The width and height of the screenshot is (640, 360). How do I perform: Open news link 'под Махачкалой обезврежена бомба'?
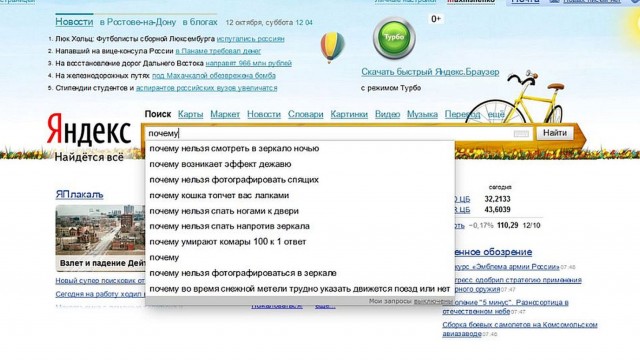(x=213, y=76)
